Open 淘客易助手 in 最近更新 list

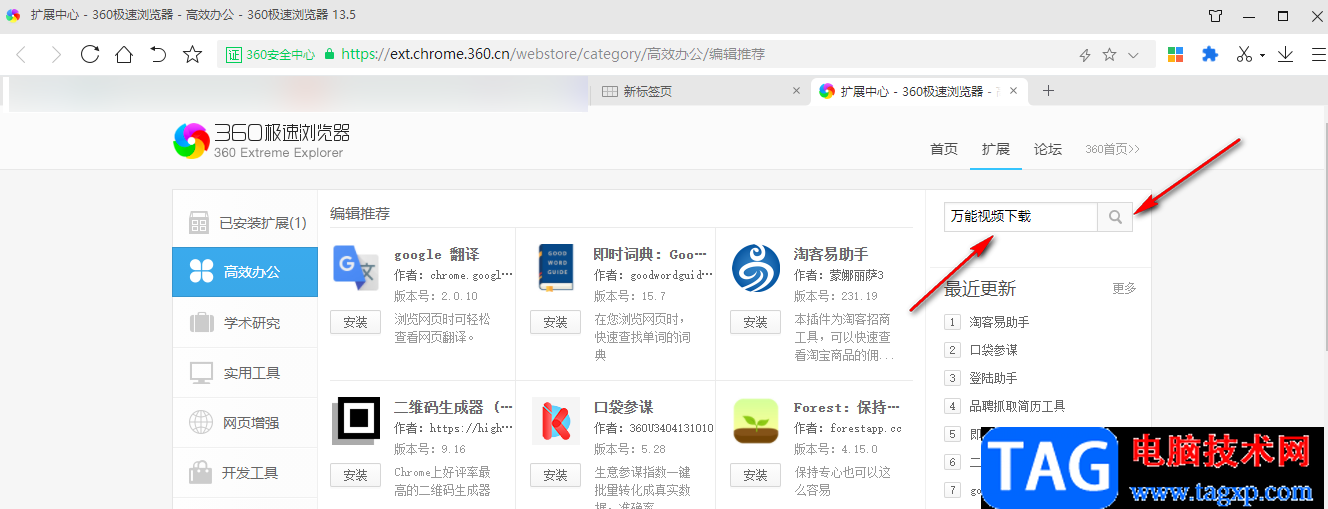point(999,322)
